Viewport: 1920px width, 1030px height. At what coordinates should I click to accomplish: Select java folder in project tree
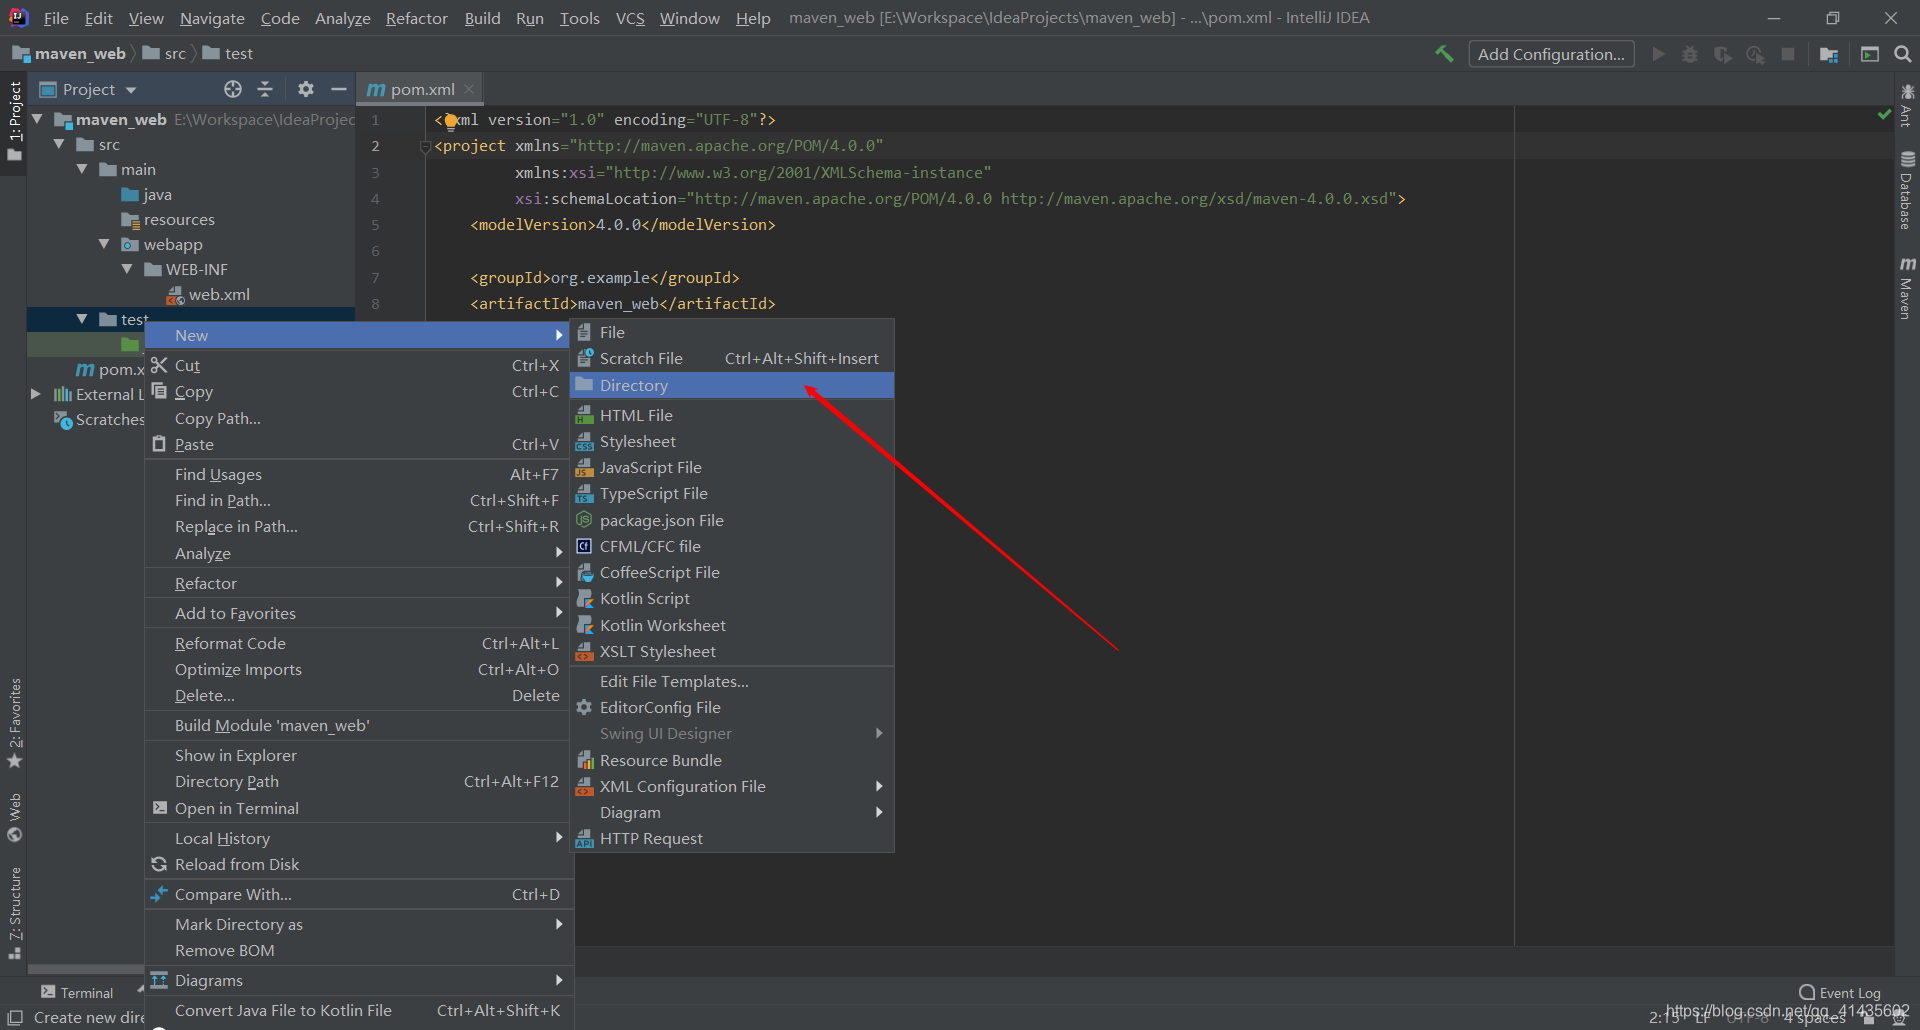point(147,194)
